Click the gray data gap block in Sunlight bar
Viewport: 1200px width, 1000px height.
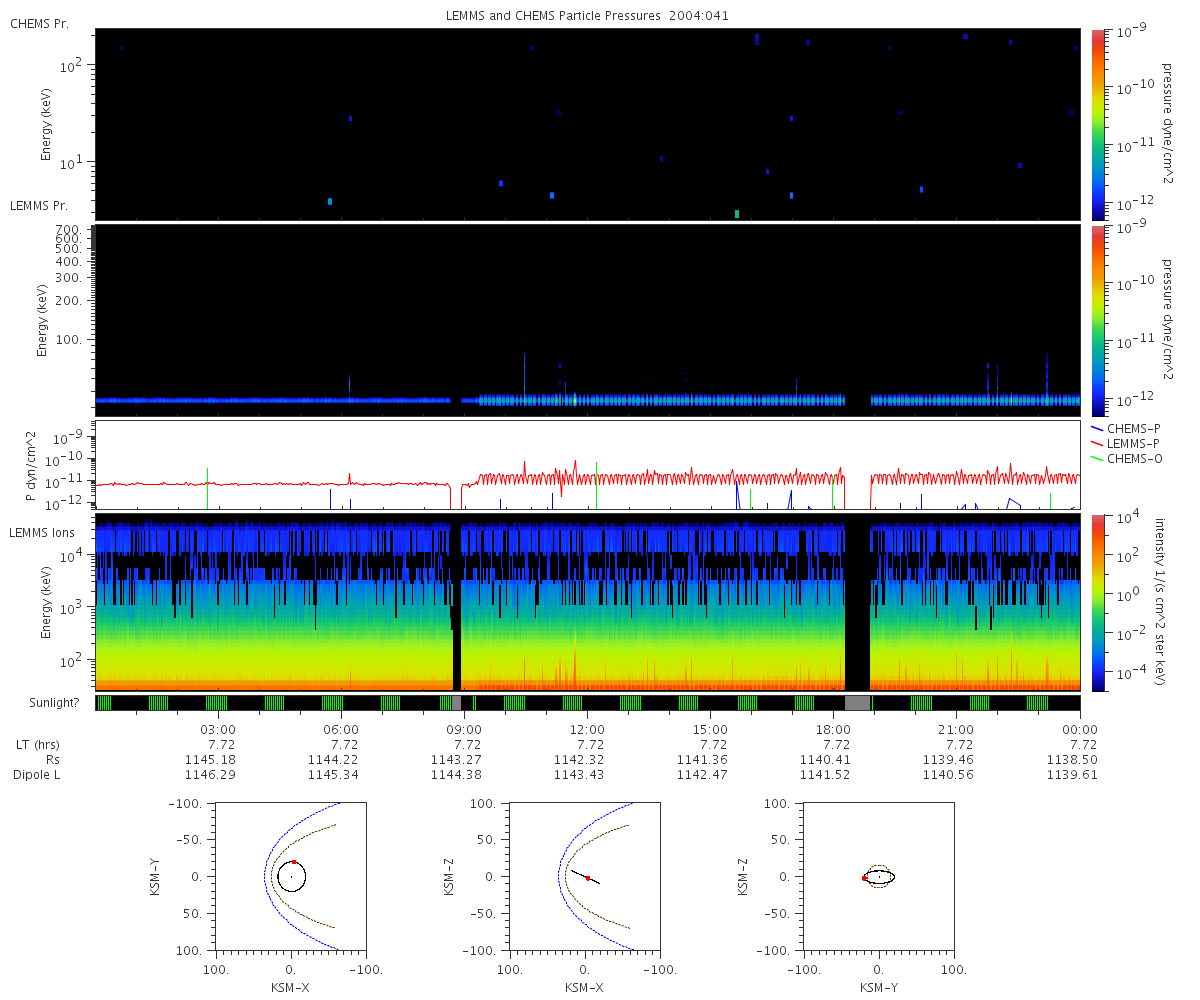pyautogui.click(x=858, y=703)
